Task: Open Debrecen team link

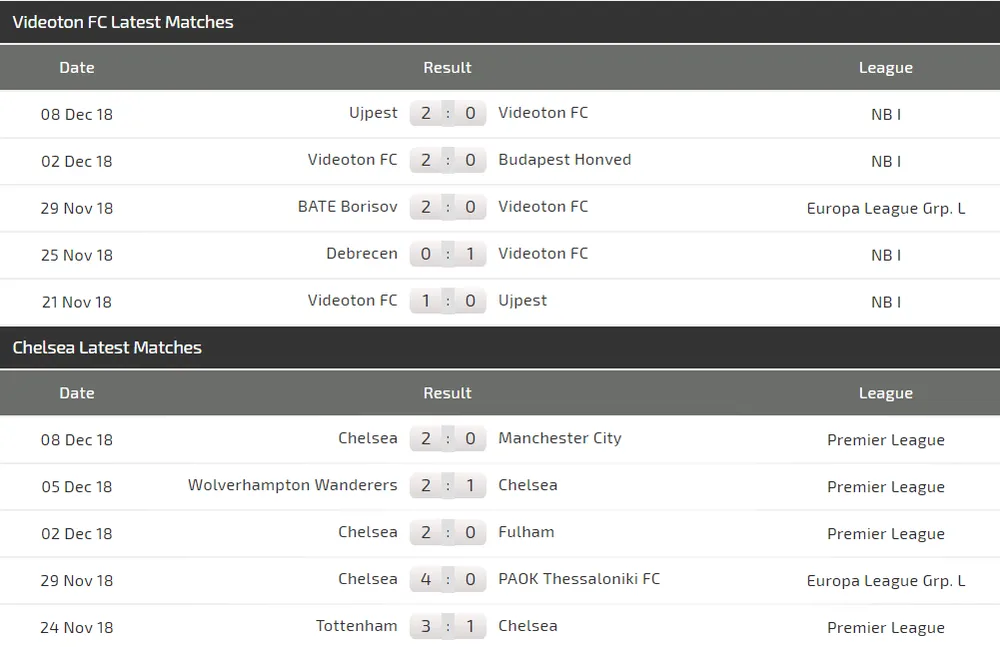Action: (x=361, y=254)
